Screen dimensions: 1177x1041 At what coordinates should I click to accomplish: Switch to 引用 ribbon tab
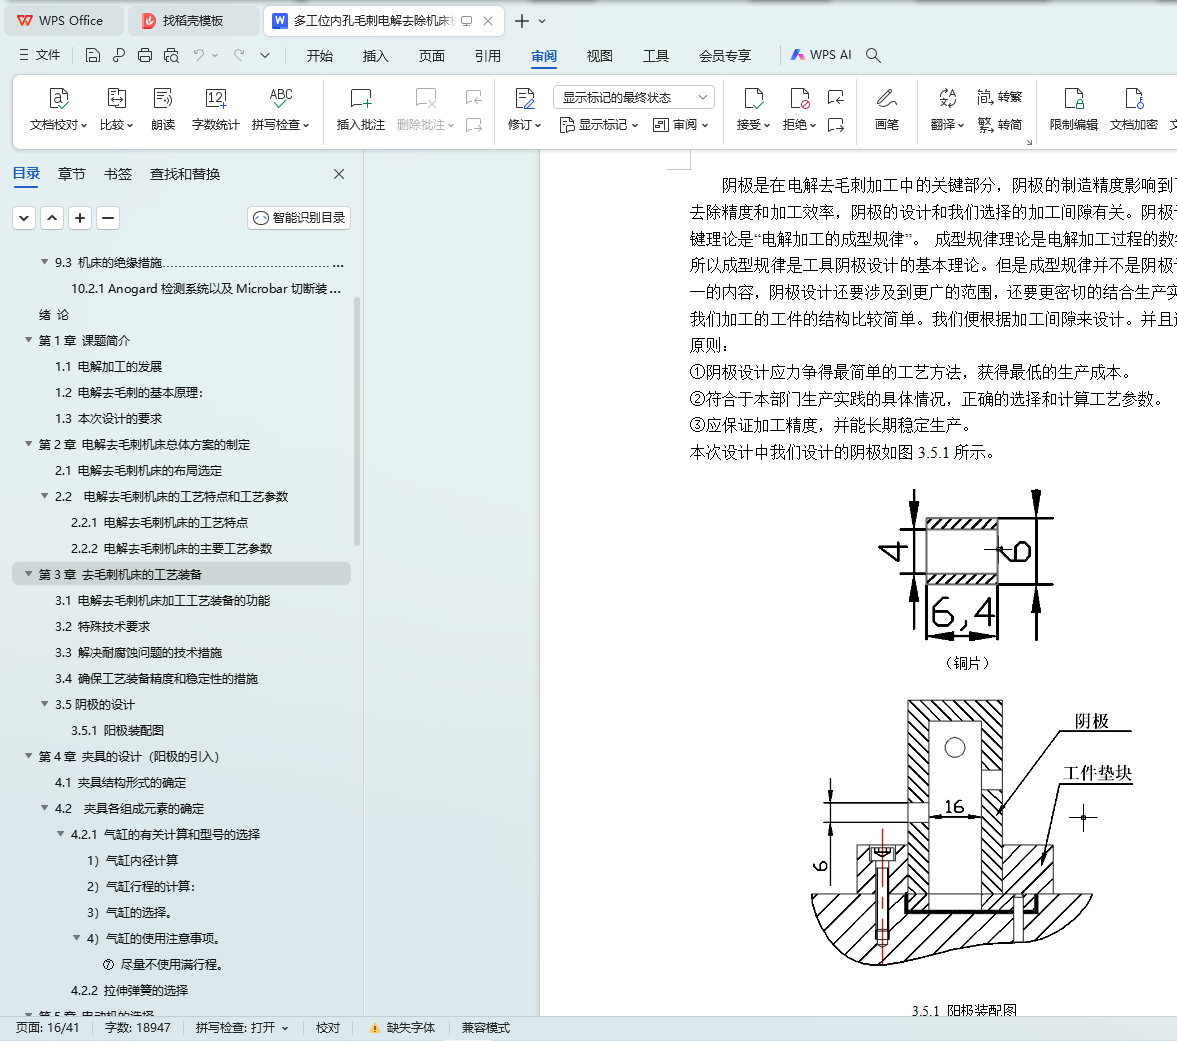tap(488, 56)
